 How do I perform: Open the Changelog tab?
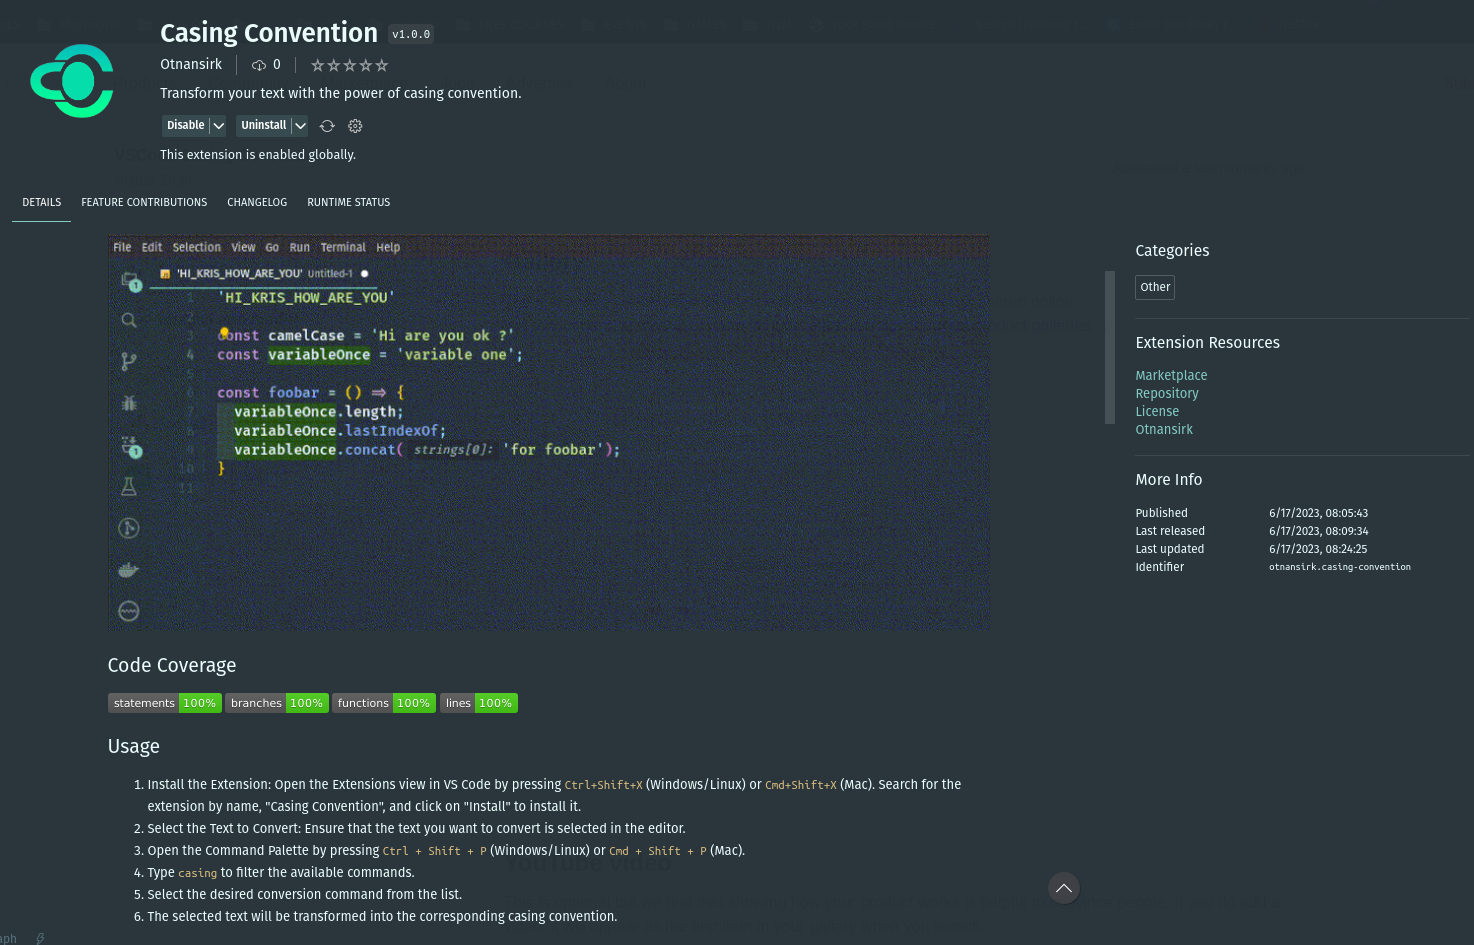[257, 202]
